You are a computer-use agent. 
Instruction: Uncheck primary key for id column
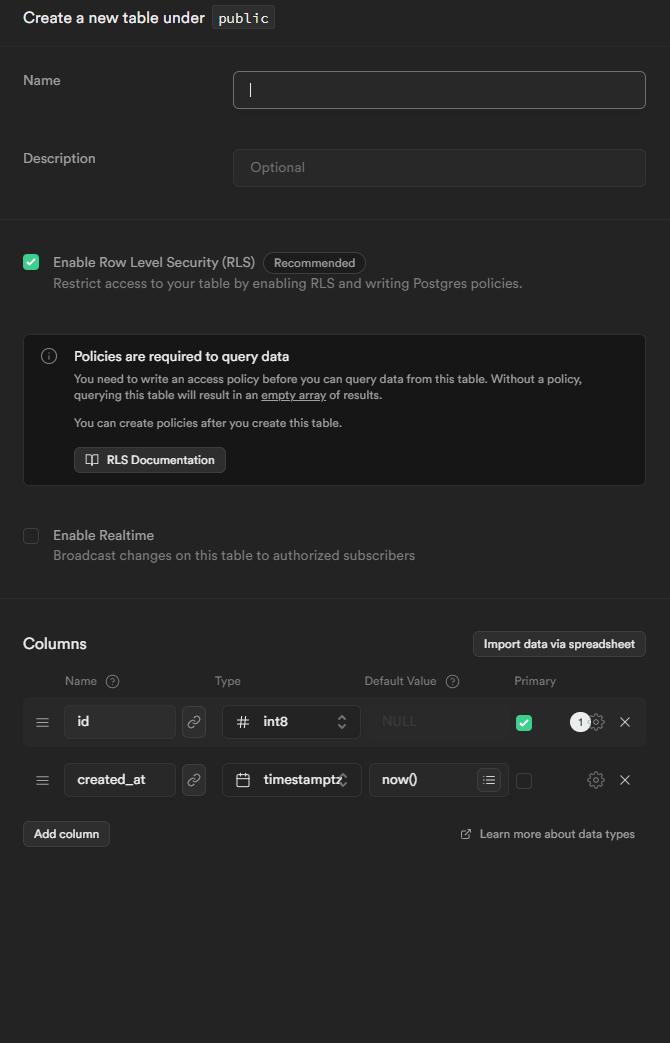524,723
